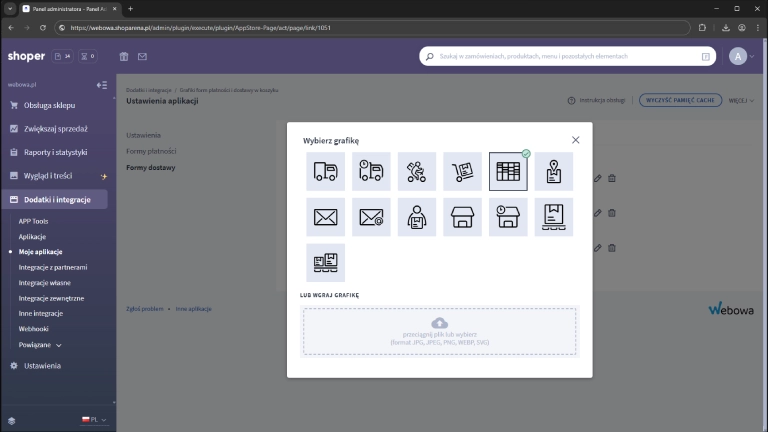768x432 pixels.
Task: Select the hand cart with package graphic
Action: coord(462,171)
